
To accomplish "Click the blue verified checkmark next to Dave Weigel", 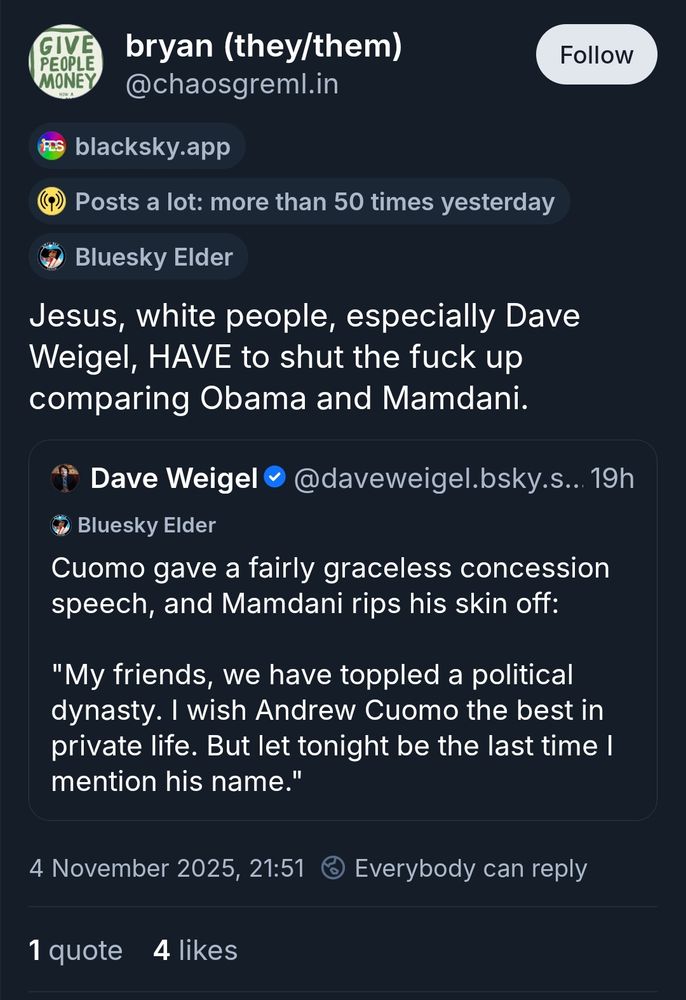I will pyautogui.click(x=272, y=478).
